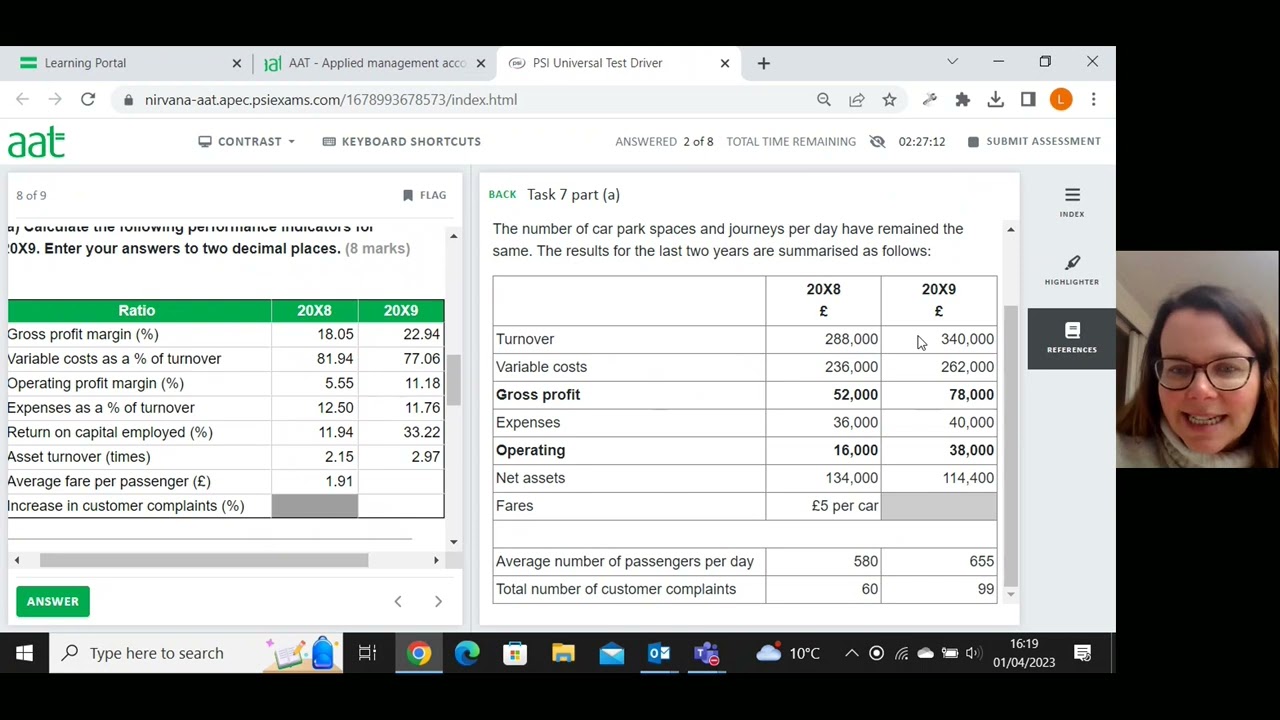Screen dimensions: 1280x720
Task: Open the CONTRAST dropdown
Action: (247, 141)
